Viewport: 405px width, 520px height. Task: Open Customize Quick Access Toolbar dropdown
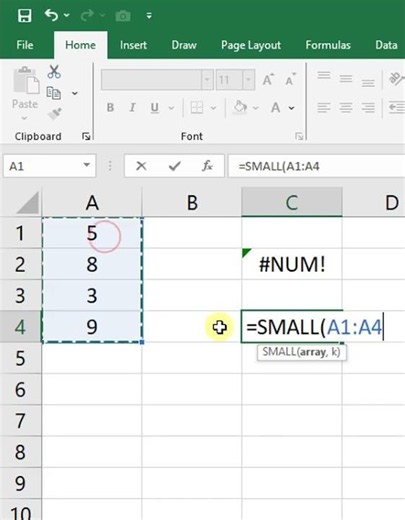[149, 16]
